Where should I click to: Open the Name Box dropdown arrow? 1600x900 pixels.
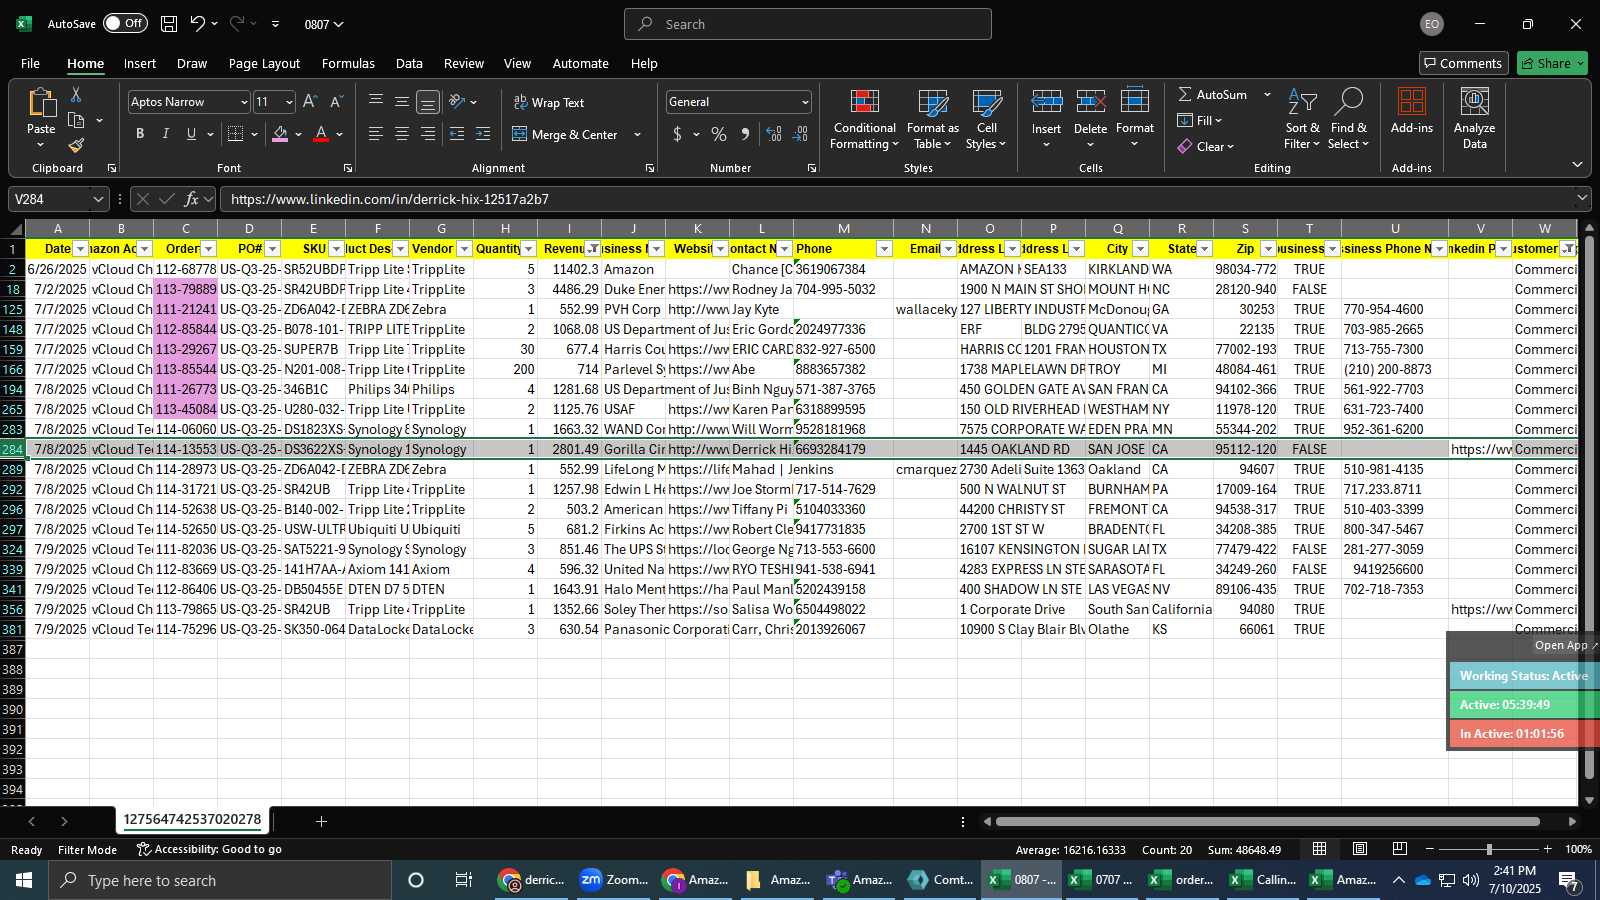(98, 199)
